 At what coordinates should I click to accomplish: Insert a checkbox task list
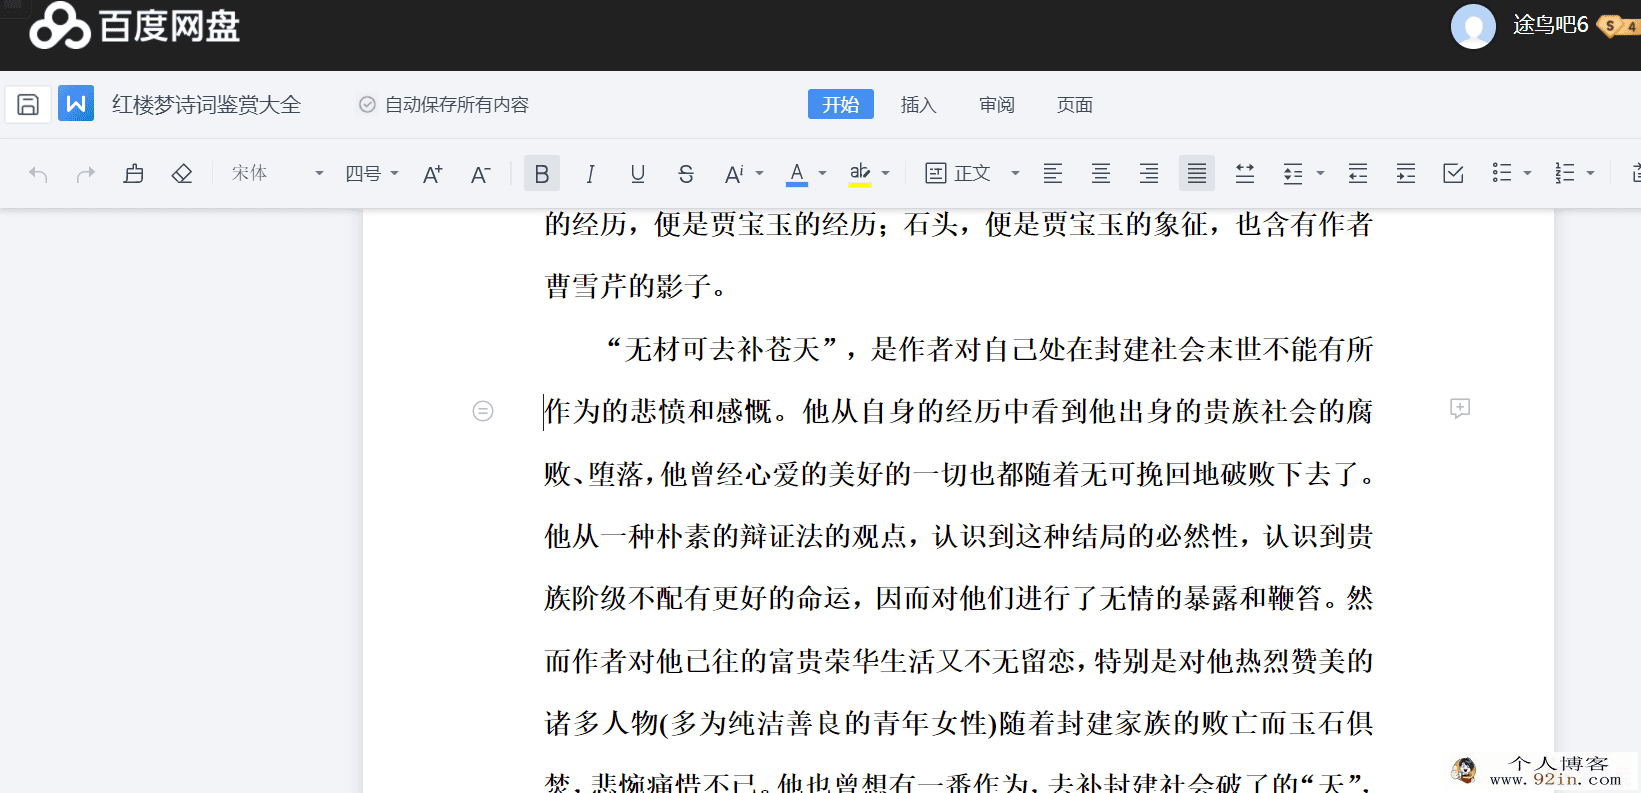pyautogui.click(x=1454, y=174)
